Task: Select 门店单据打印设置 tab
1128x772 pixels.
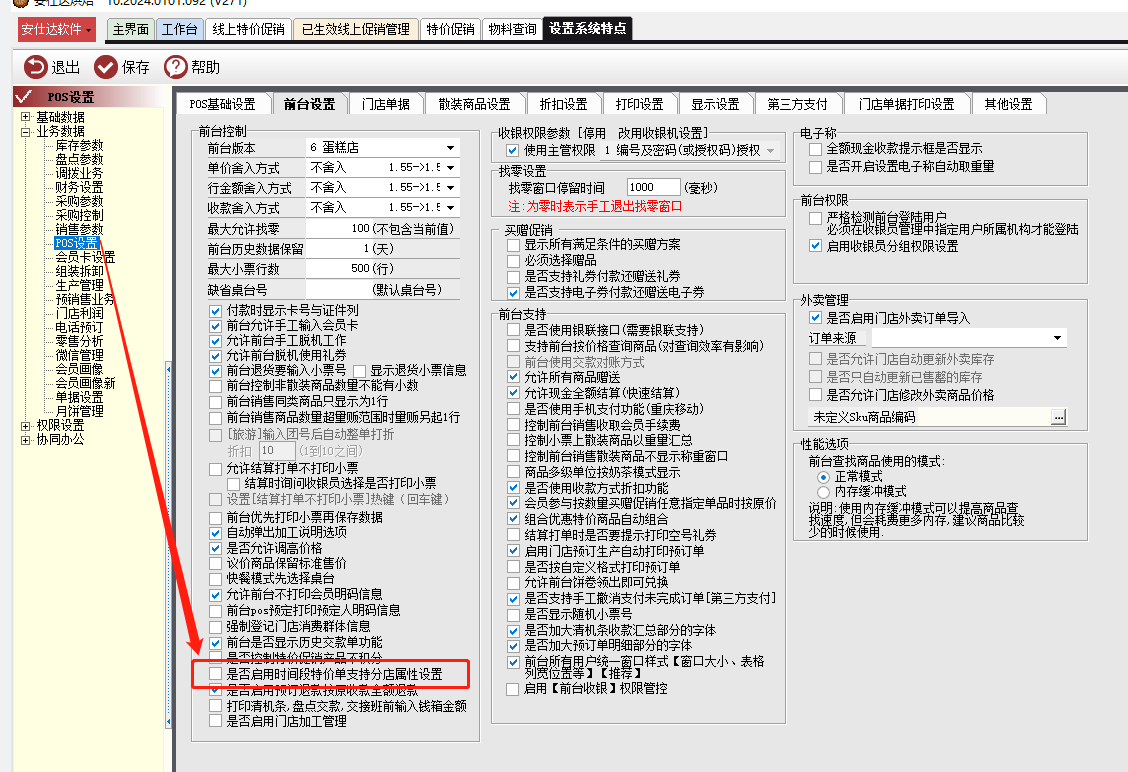Action: [x=906, y=104]
